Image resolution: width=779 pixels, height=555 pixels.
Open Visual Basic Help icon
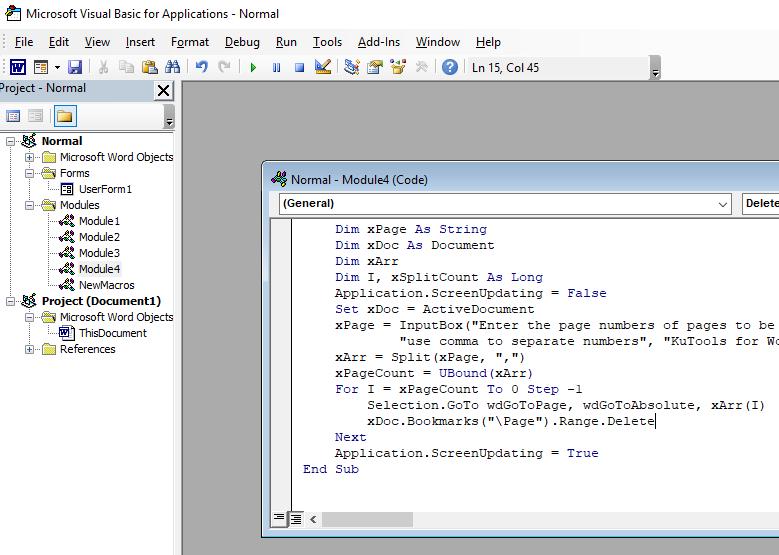point(450,67)
